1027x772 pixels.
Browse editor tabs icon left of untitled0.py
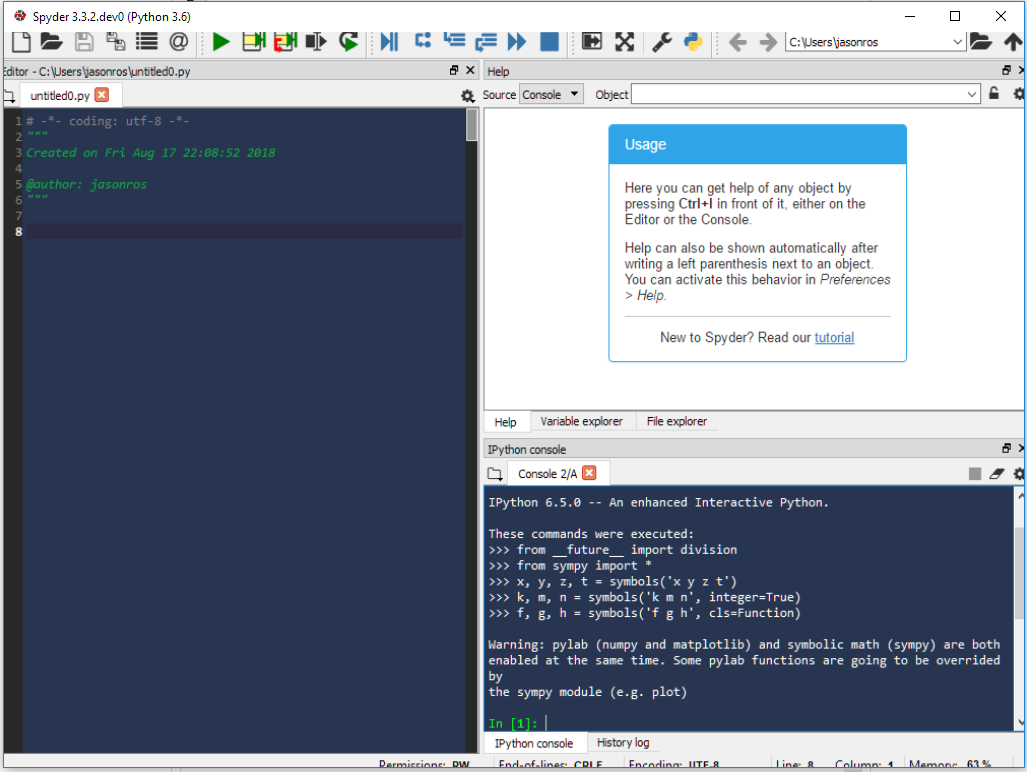pyautogui.click(x=9, y=96)
